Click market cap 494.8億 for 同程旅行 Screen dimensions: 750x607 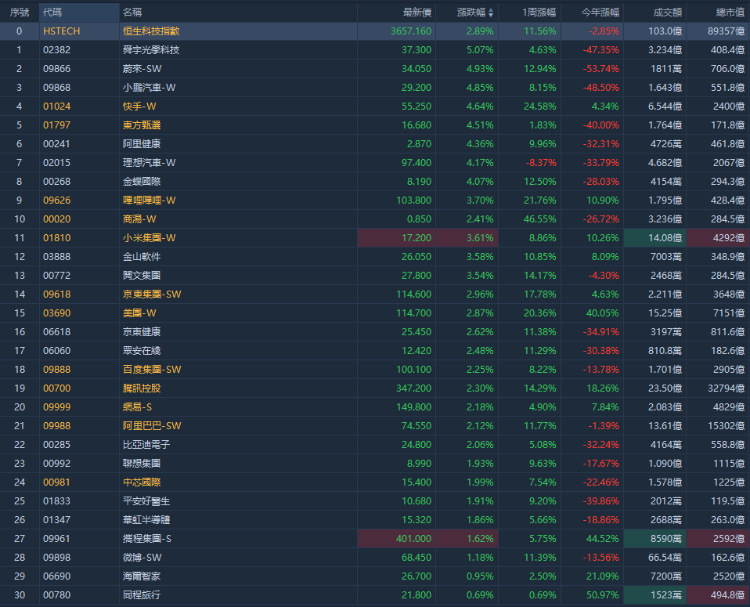[728, 595]
